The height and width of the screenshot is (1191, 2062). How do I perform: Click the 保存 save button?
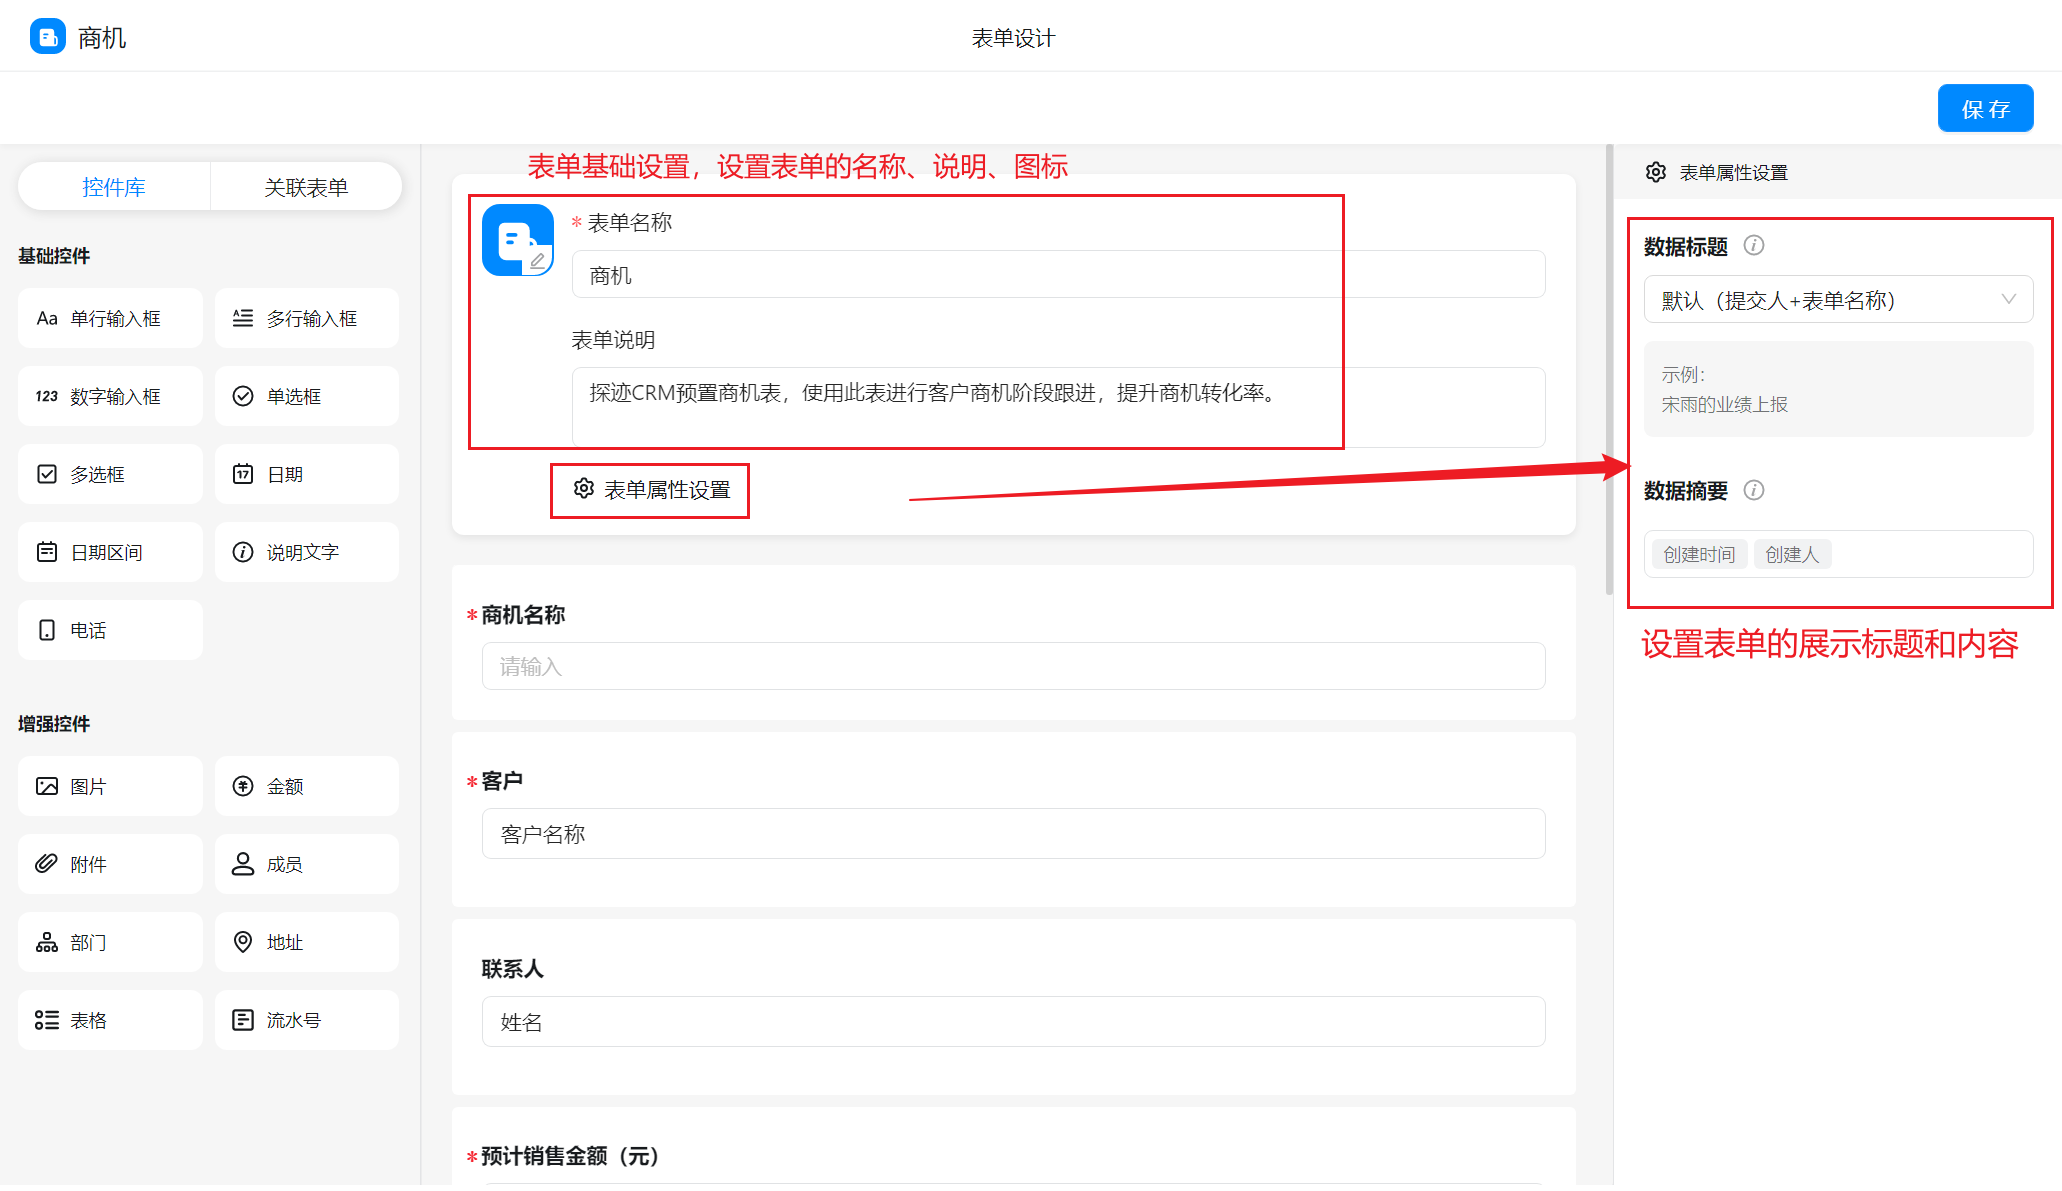(1984, 109)
